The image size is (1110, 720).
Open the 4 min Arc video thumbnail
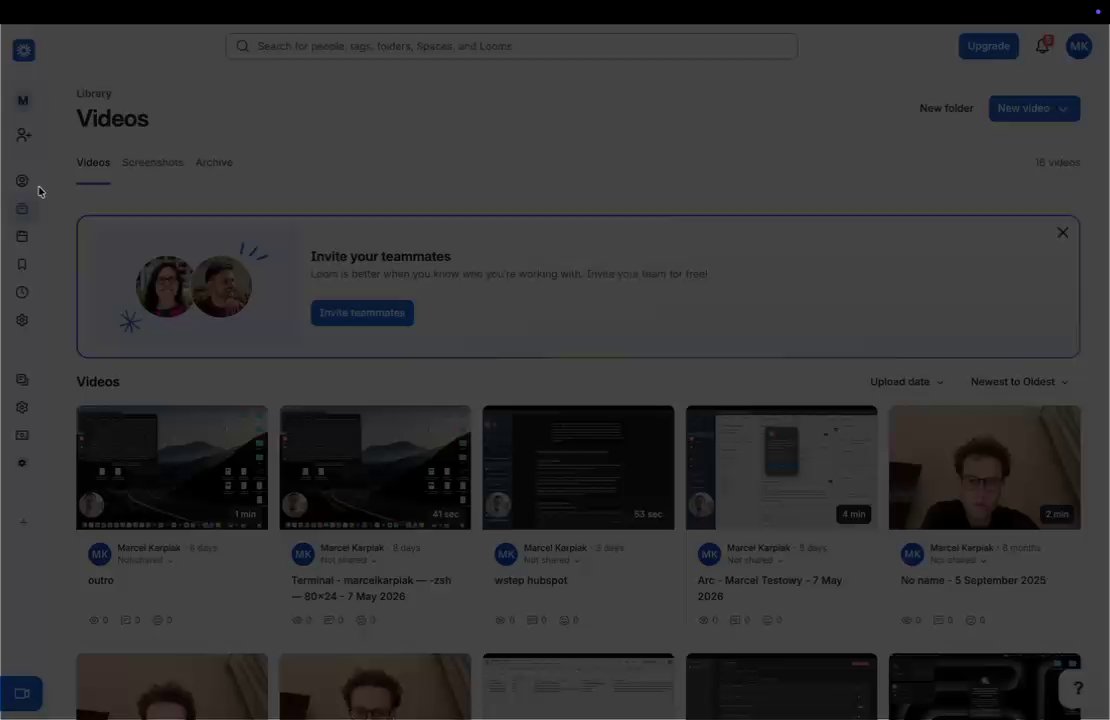pos(782,467)
